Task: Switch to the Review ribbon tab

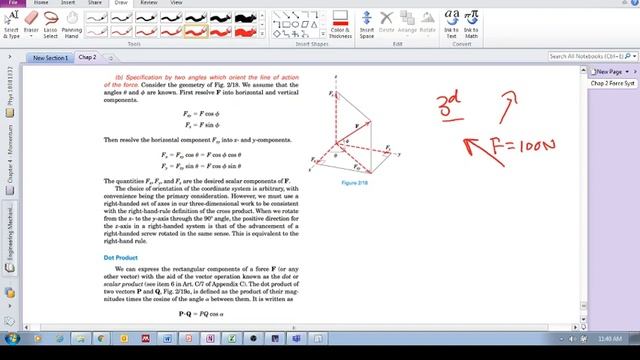Action: point(149,3)
